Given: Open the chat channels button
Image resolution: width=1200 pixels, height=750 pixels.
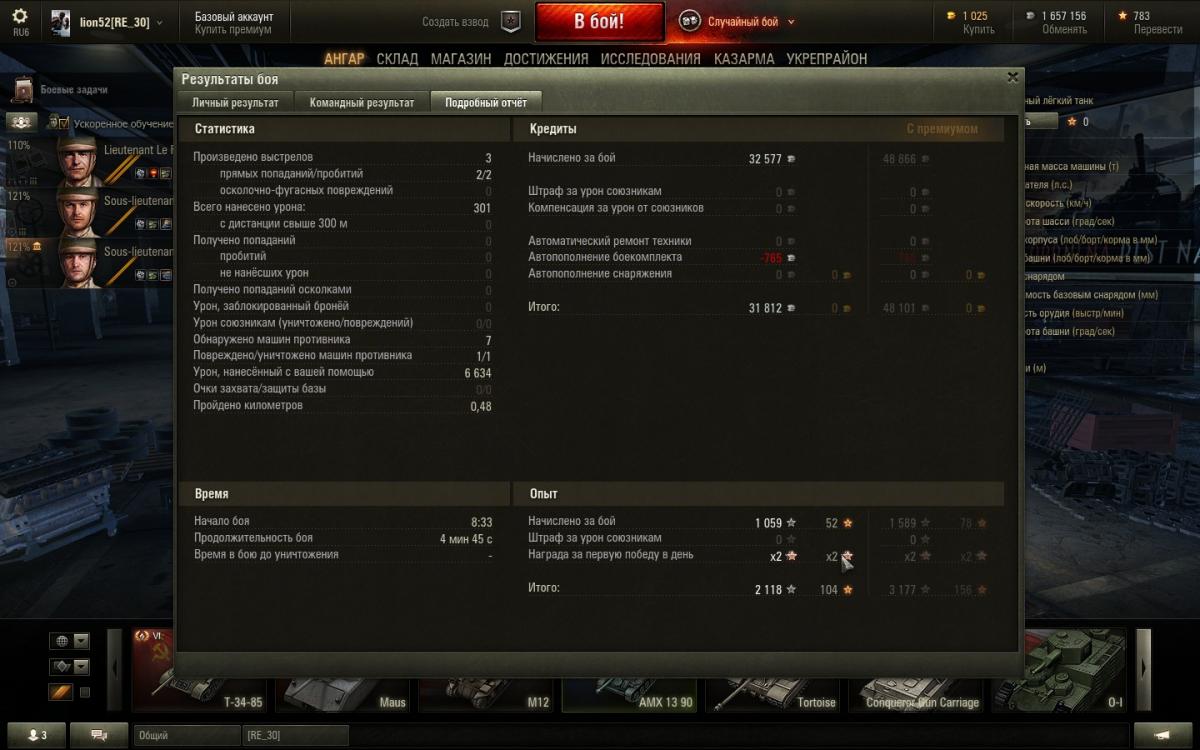Looking at the screenshot, I should click(99, 735).
